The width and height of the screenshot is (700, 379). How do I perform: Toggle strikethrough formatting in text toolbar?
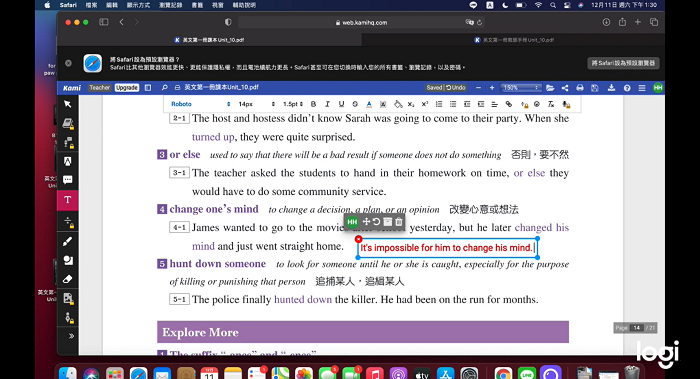pyautogui.click(x=355, y=104)
